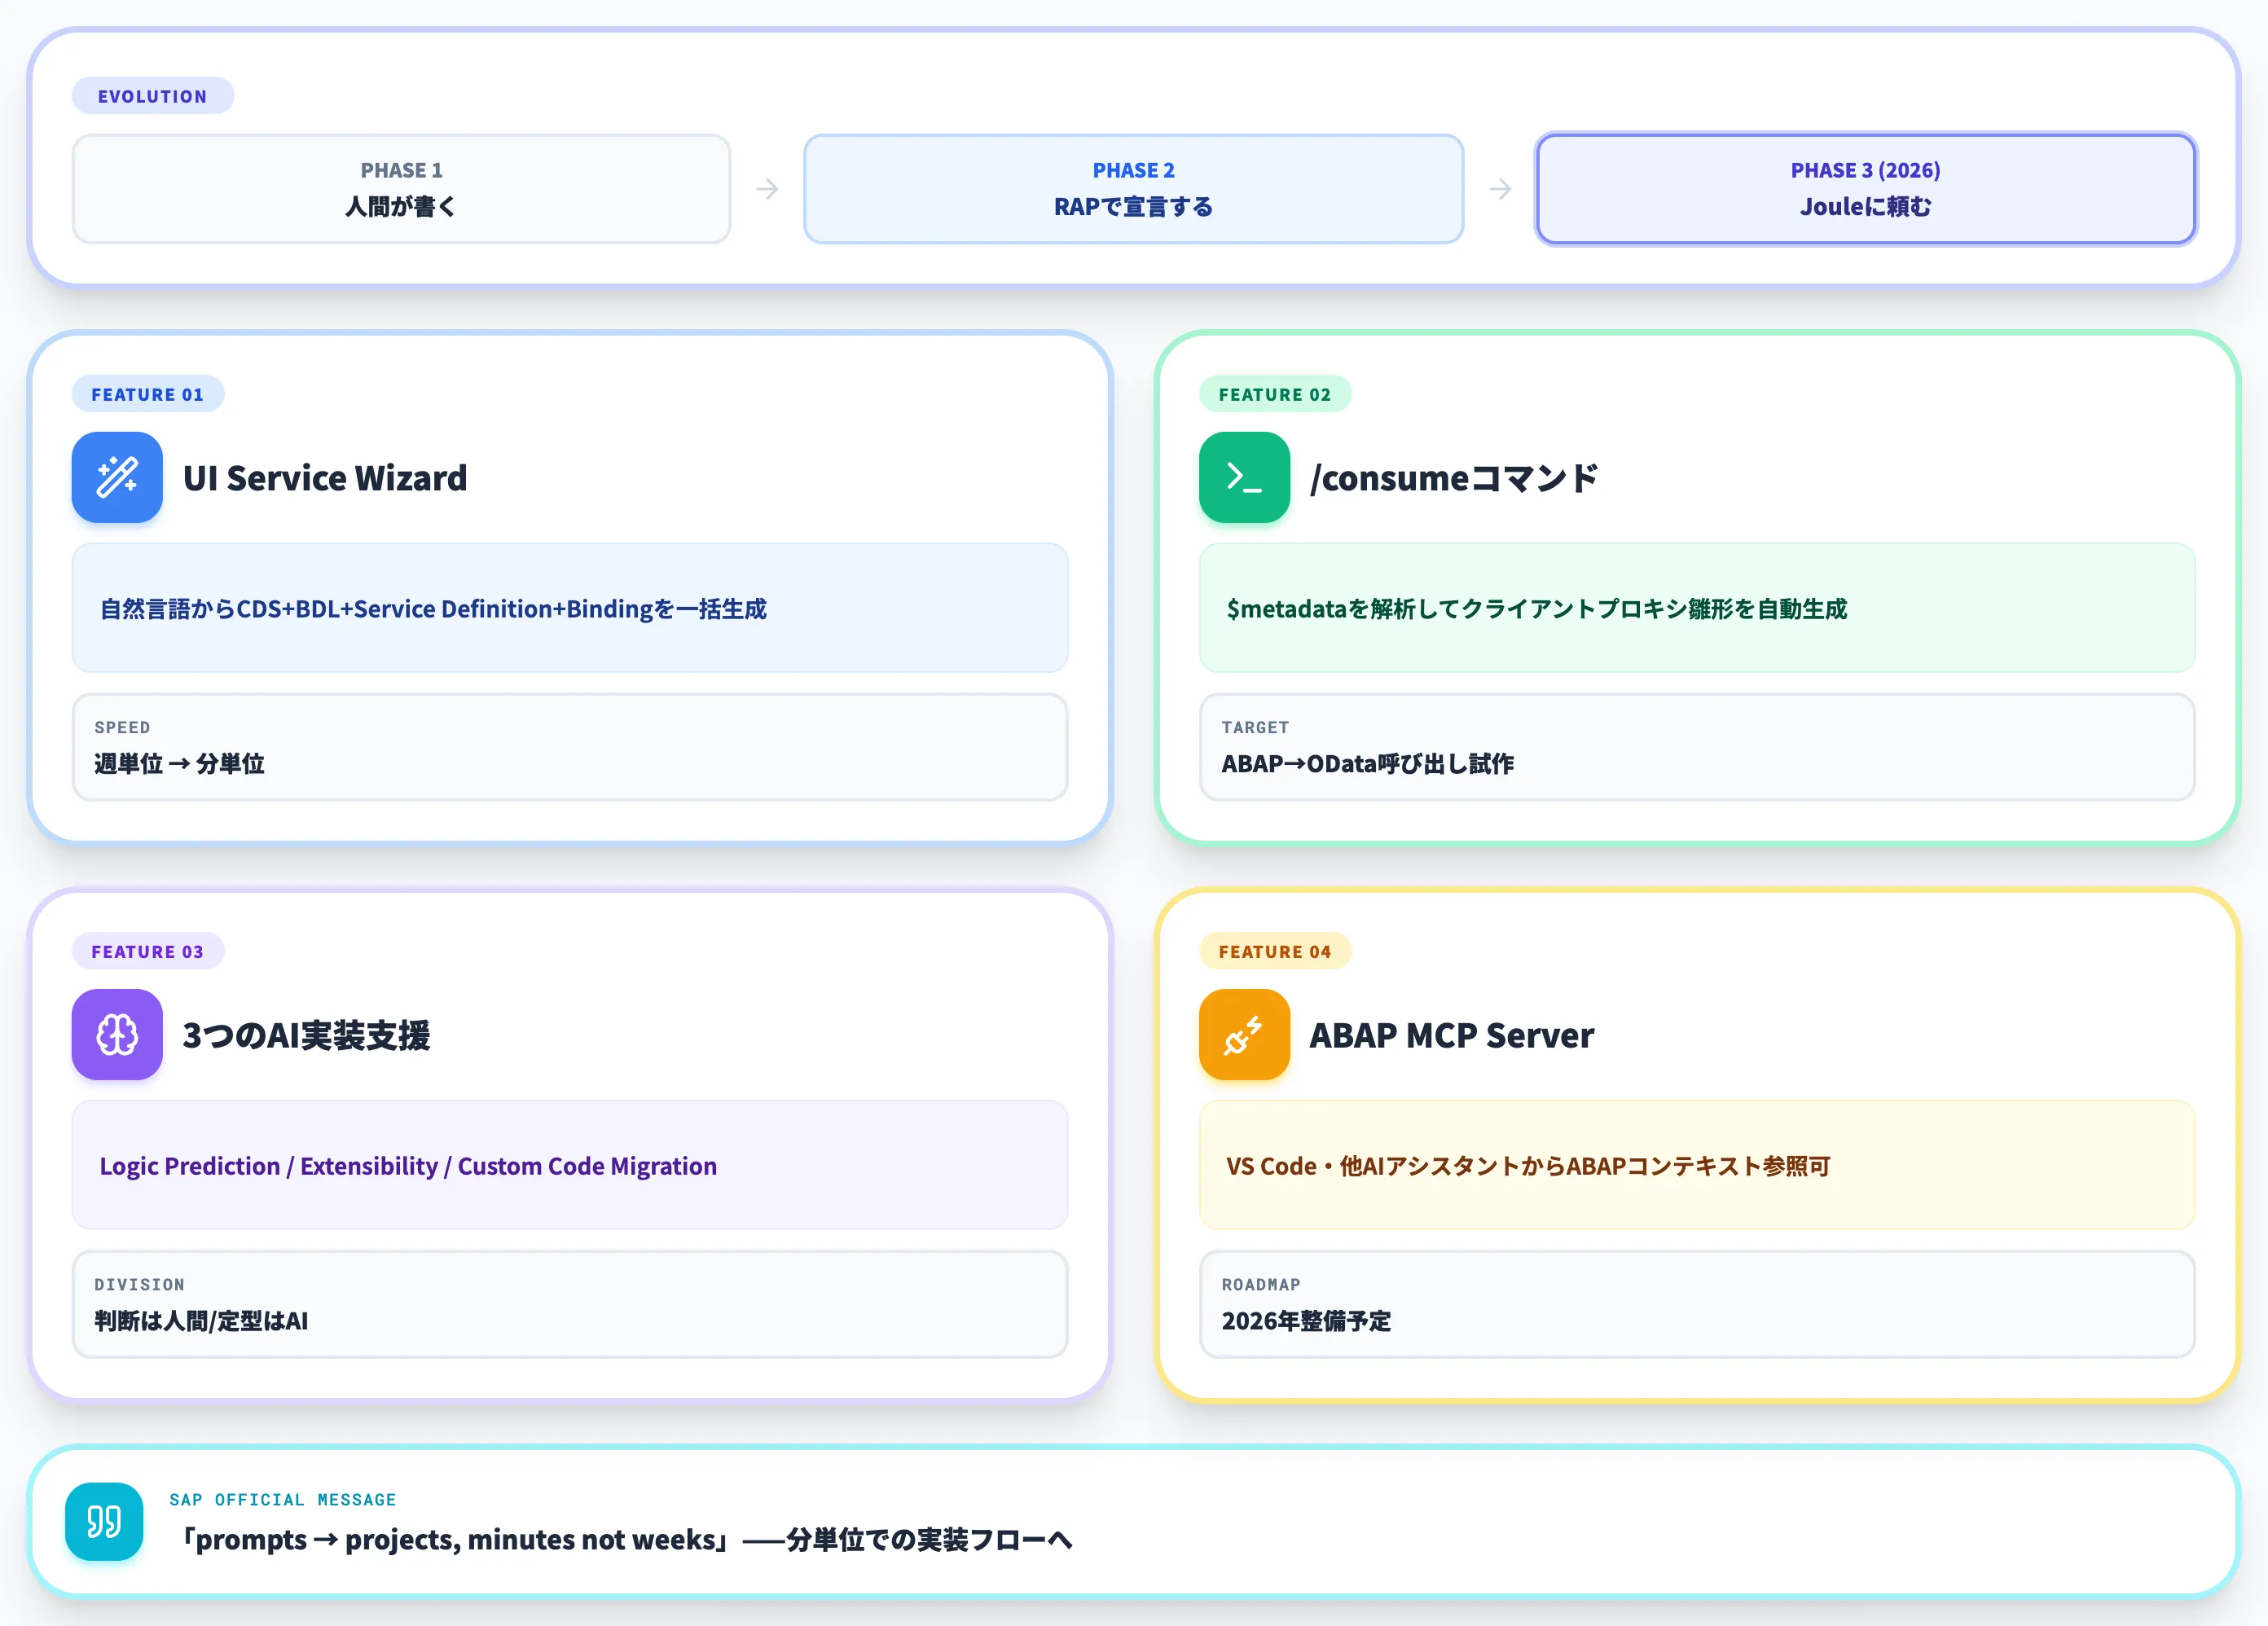The height and width of the screenshot is (1626, 2268).
Task: Click the prompts → projects quote text
Action: [621, 1539]
